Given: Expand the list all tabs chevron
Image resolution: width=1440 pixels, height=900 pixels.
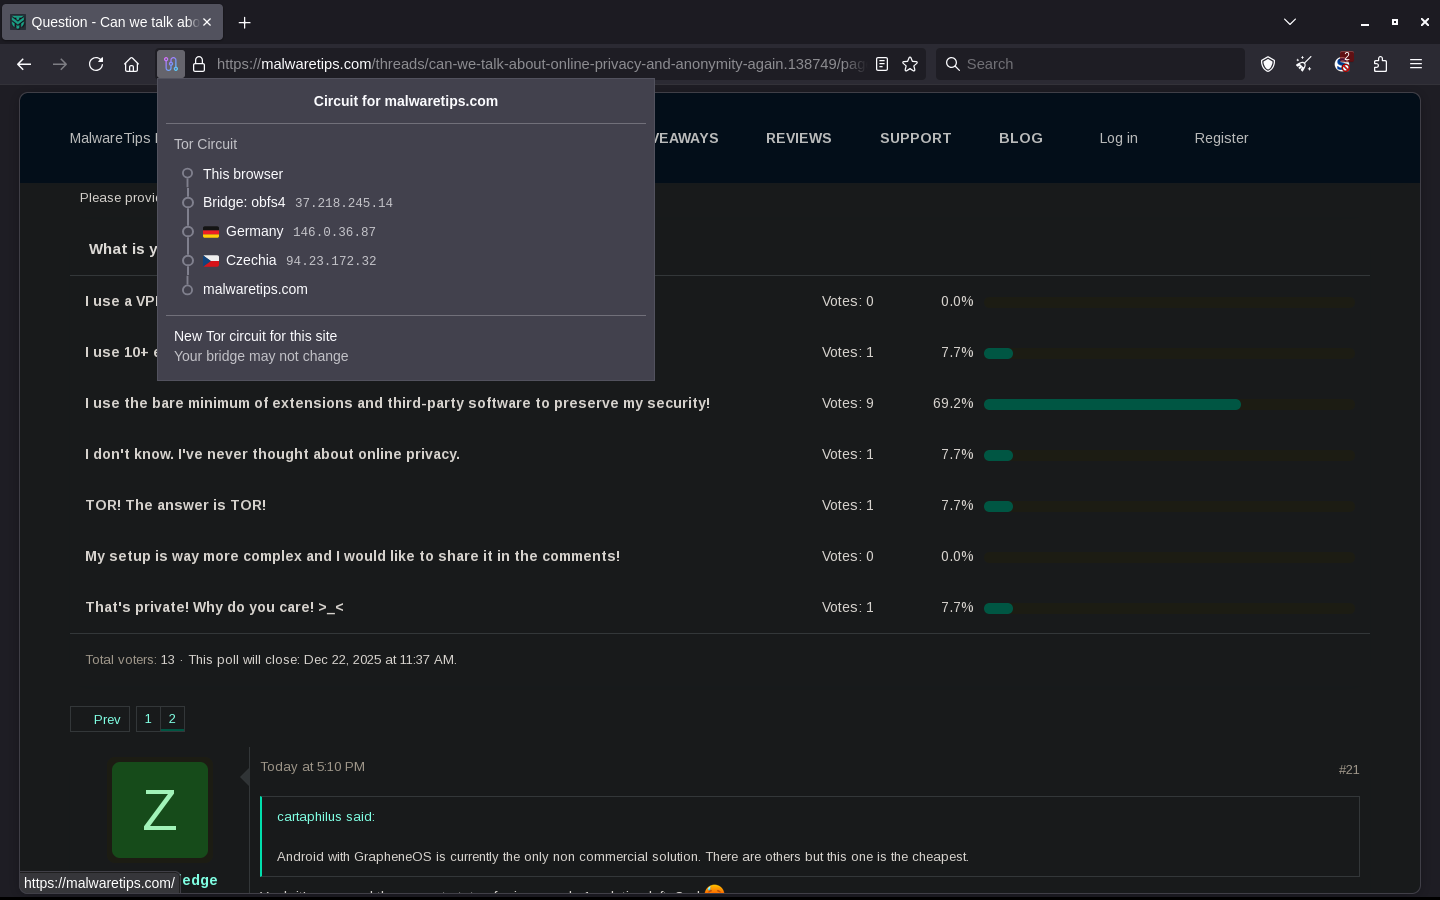Looking at the screenshot, I should 1290,22.
